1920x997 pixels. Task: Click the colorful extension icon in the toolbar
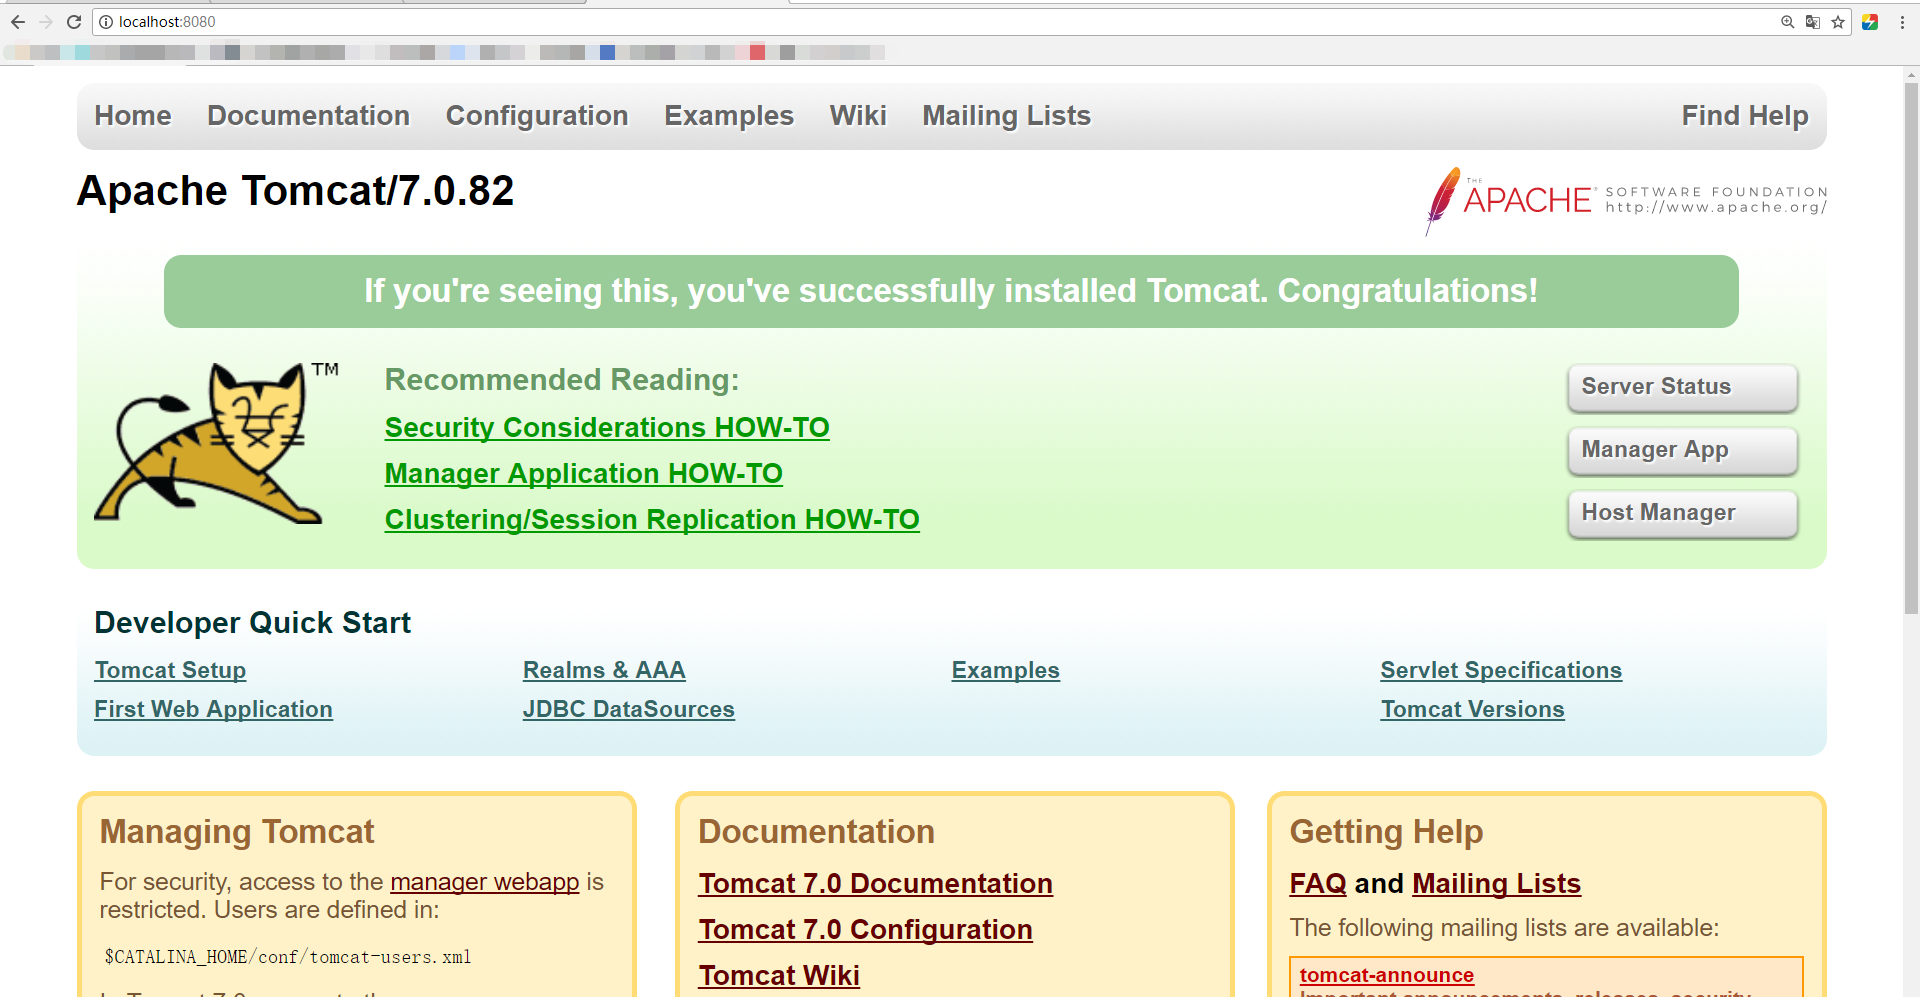click(x=1869, y=22)
